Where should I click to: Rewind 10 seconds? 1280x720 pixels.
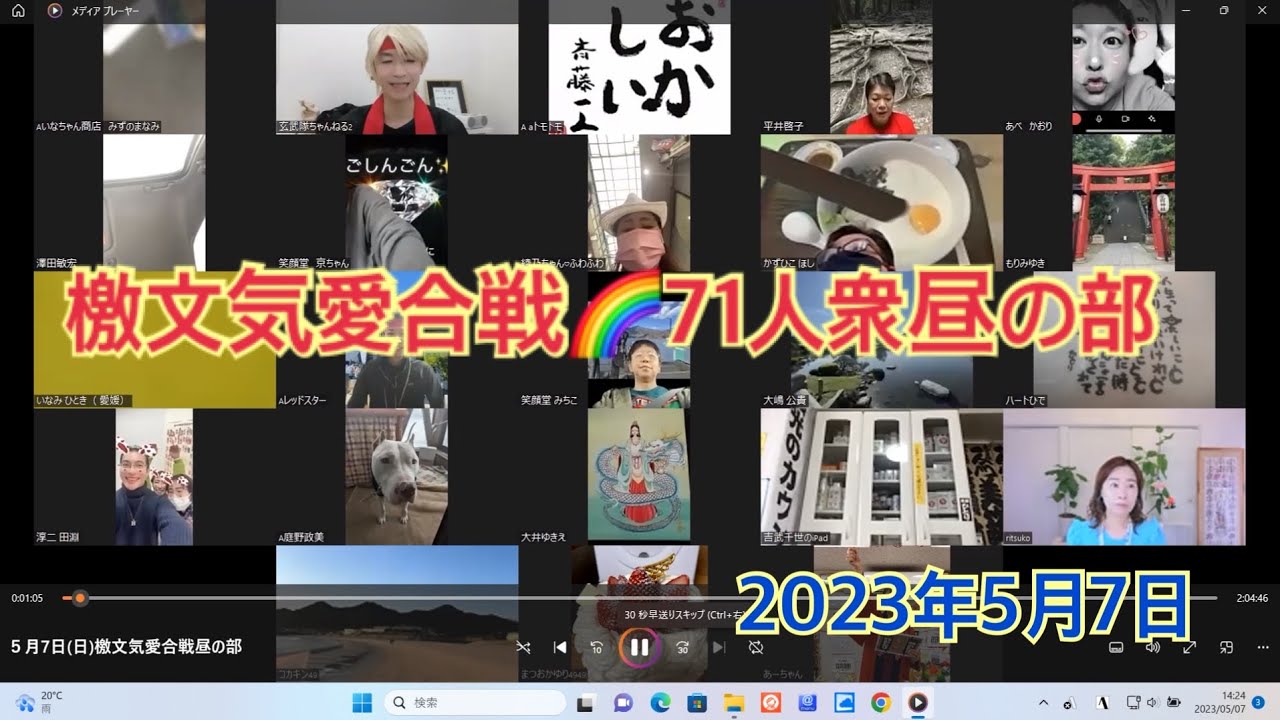pyautogui.click(x=597, y=647)
